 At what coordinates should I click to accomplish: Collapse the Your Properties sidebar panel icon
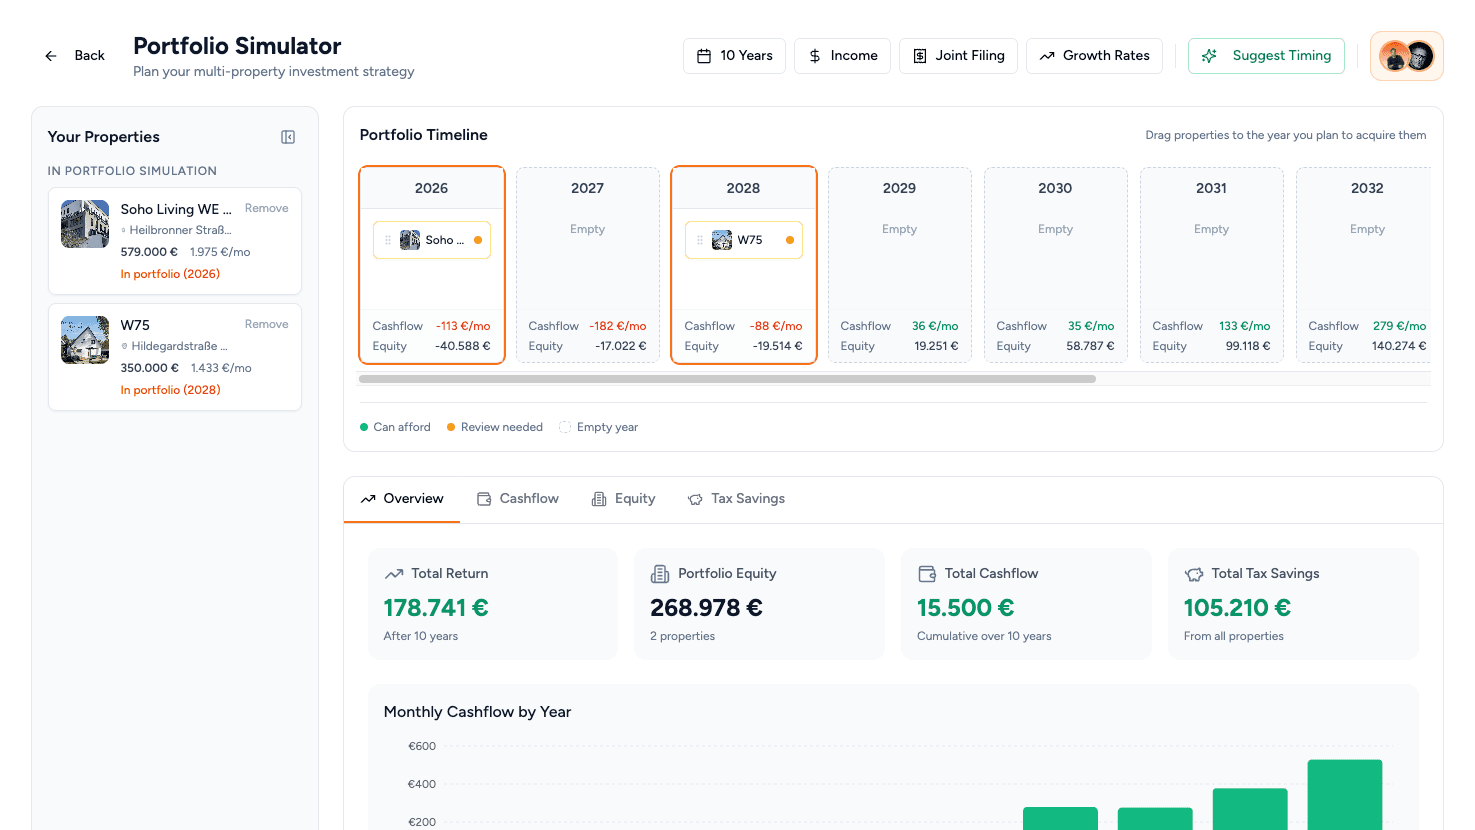288,137
